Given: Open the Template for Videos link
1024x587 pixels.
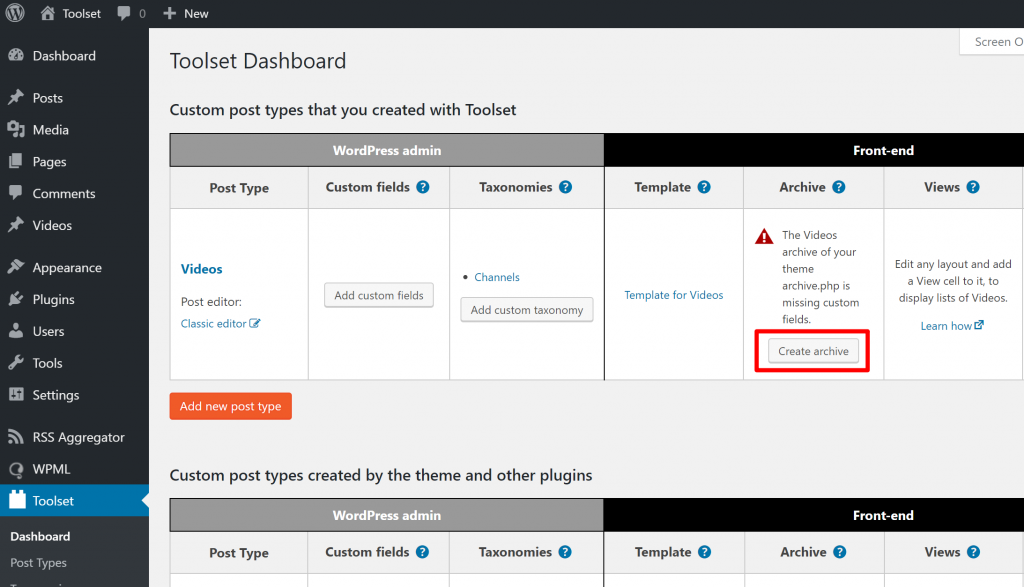Looking at the screenshot, I should [x=673, y=294].
